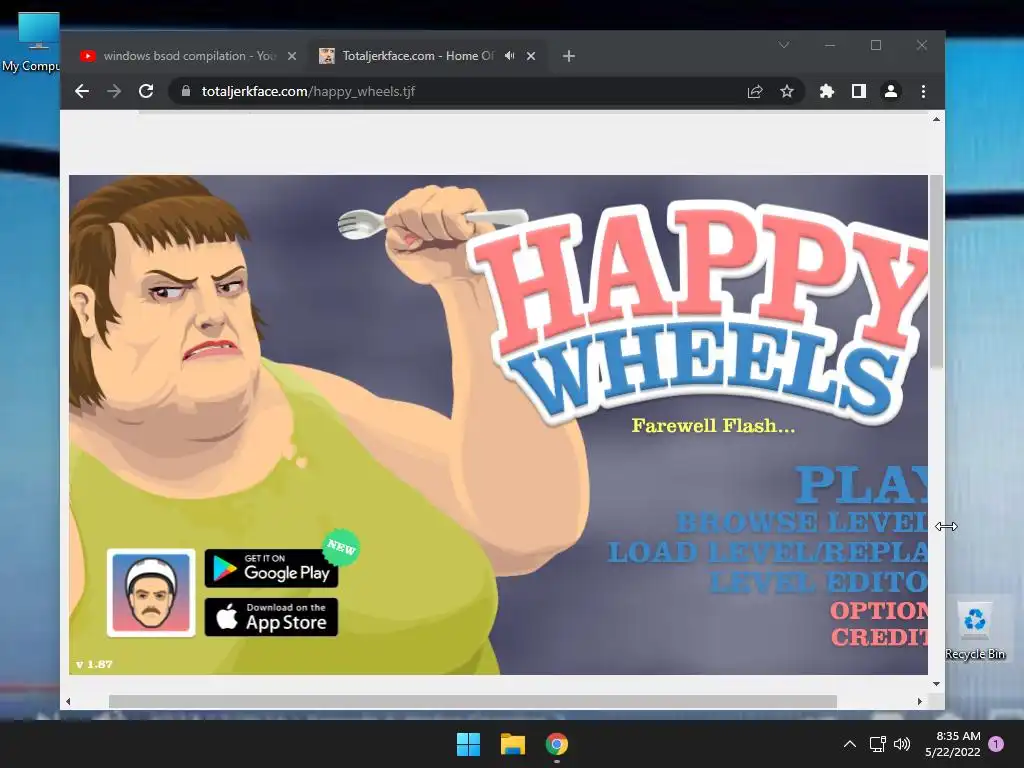Viewport: 1024px width, 768px height.
Task: Open the Chrome extensions puzzle icon
Action: (x=827, y=91)
